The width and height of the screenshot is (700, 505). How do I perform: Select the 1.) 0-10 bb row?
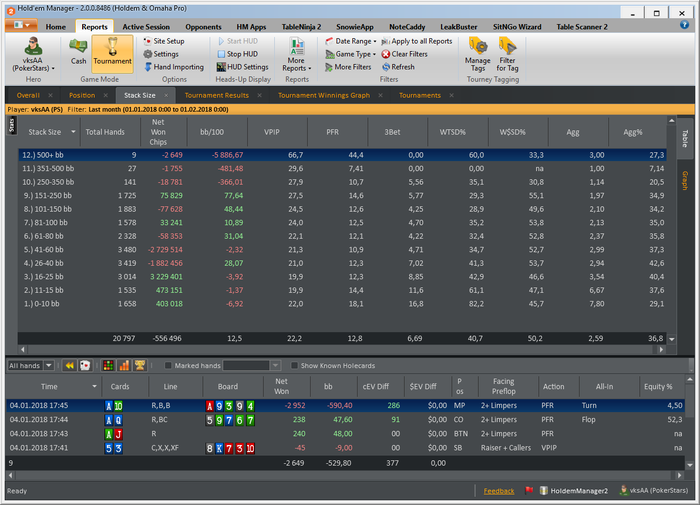[x=342, y=304]
